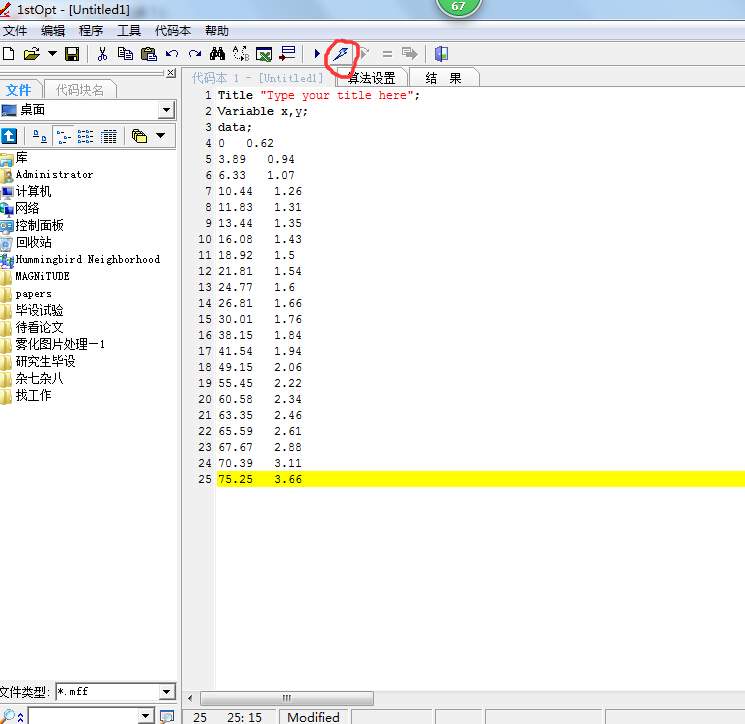Click the horizontal scrollbar thumb under the editor

287,698
